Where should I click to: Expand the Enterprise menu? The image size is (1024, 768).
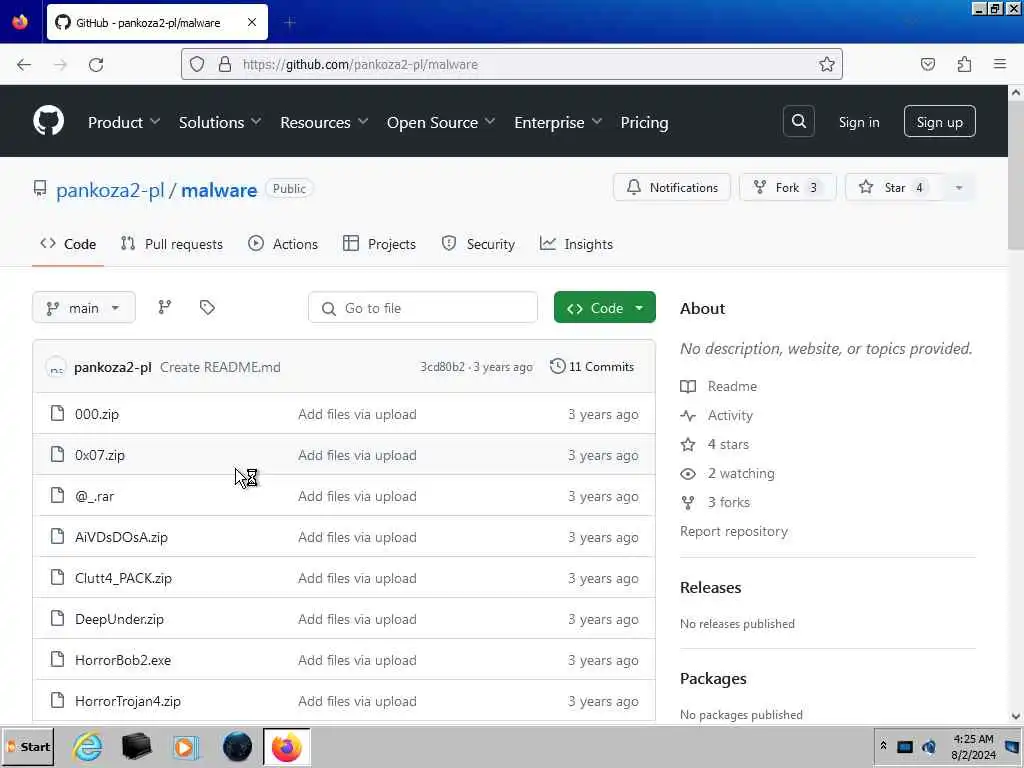tap(558, 122)
